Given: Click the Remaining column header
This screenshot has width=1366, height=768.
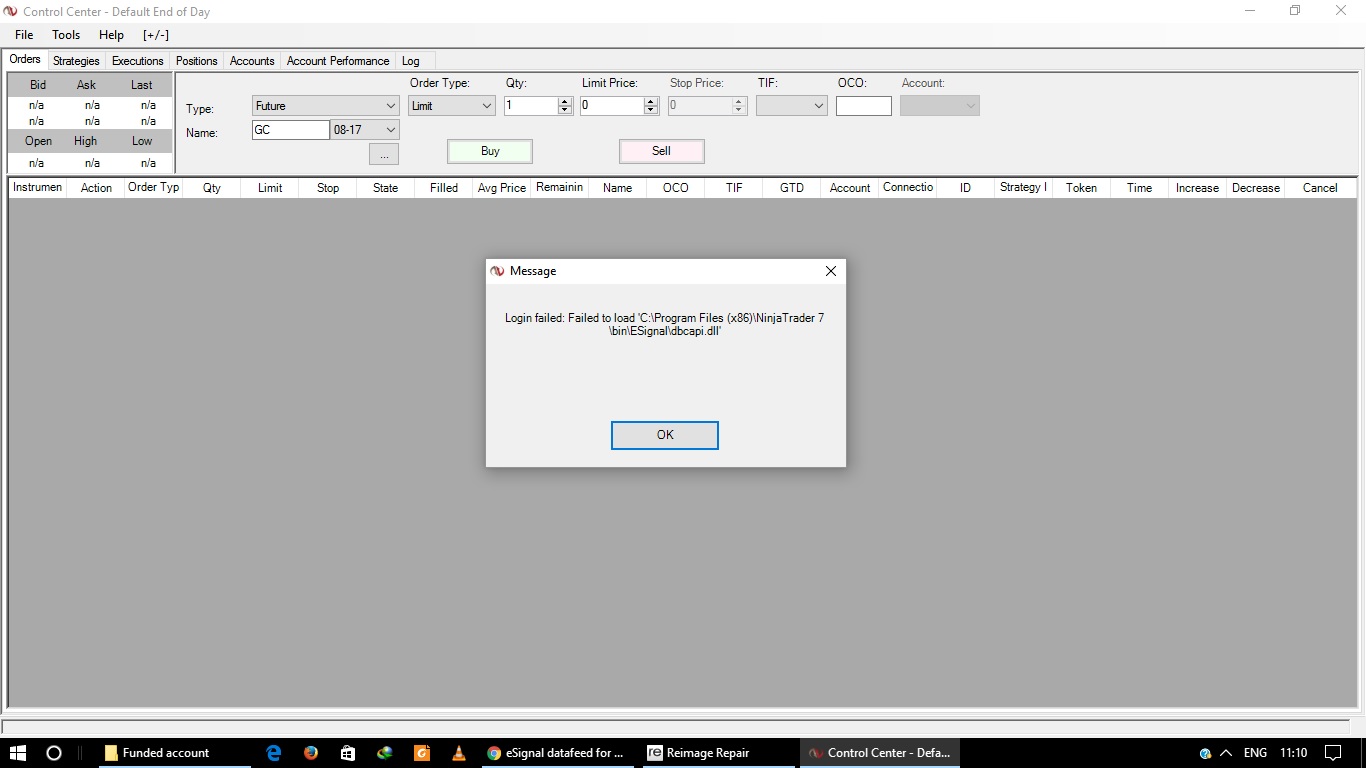Looking at the screenshot, I should click(560, 188).
